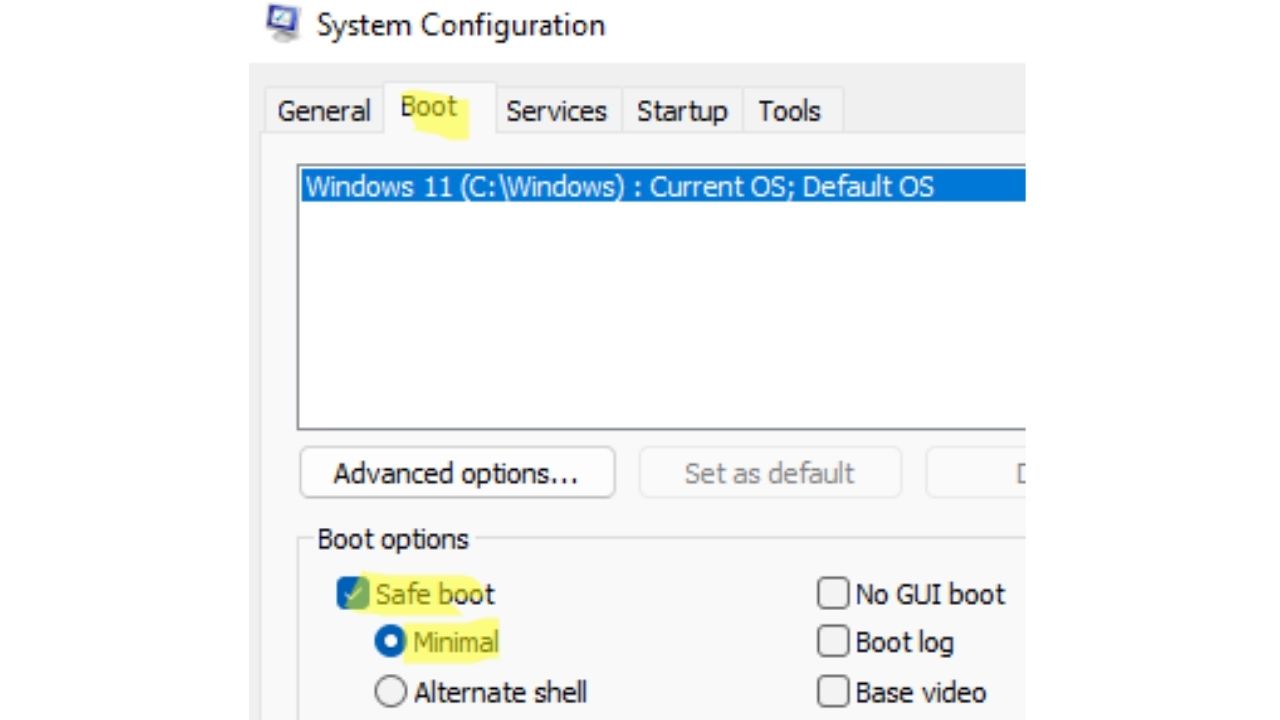Enable the Base video checkbox
The width and height of the screenshot is (1280, 720).
tap(833, 692)
